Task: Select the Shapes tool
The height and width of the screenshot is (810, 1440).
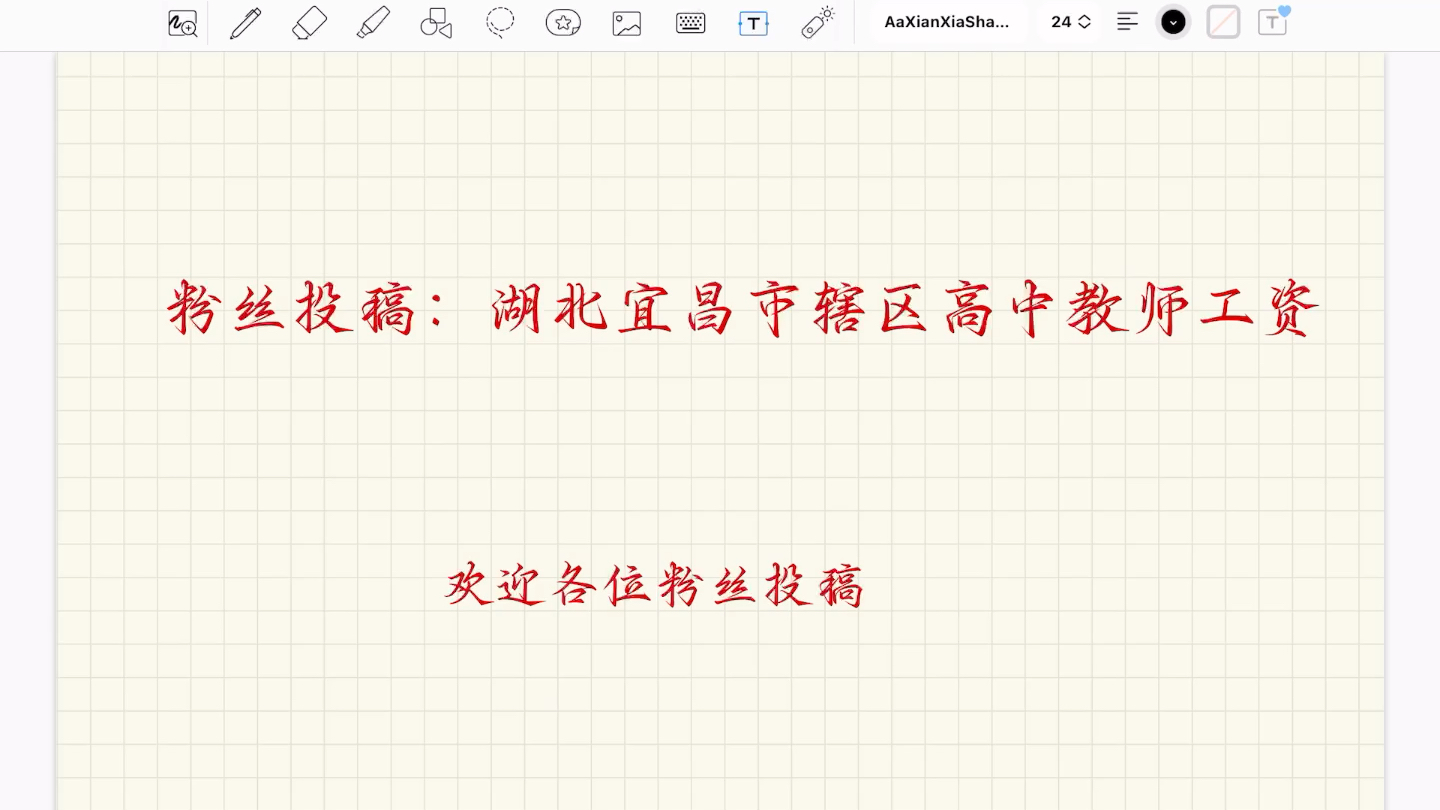Action: point(436,23)
